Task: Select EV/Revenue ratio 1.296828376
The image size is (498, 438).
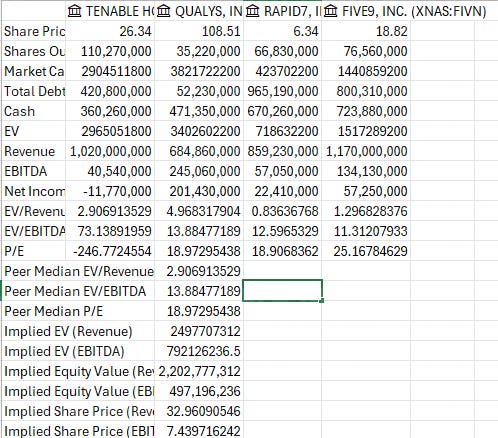Action: [x=371, y=211]
